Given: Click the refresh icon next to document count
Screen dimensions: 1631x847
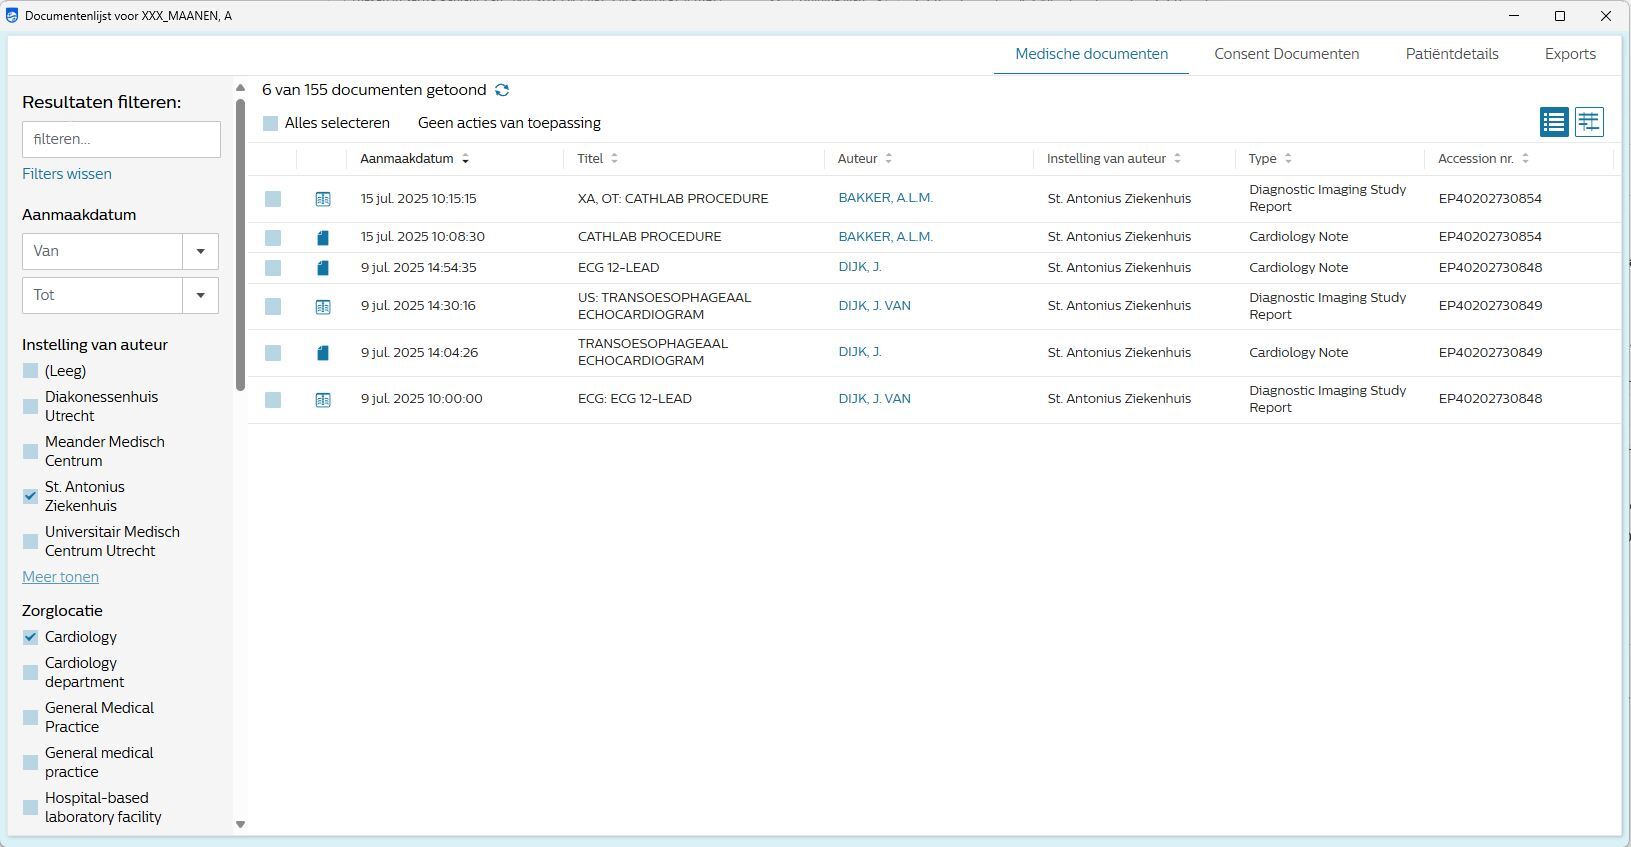Looking at the screenshot, I should click(x=502, y=90).
